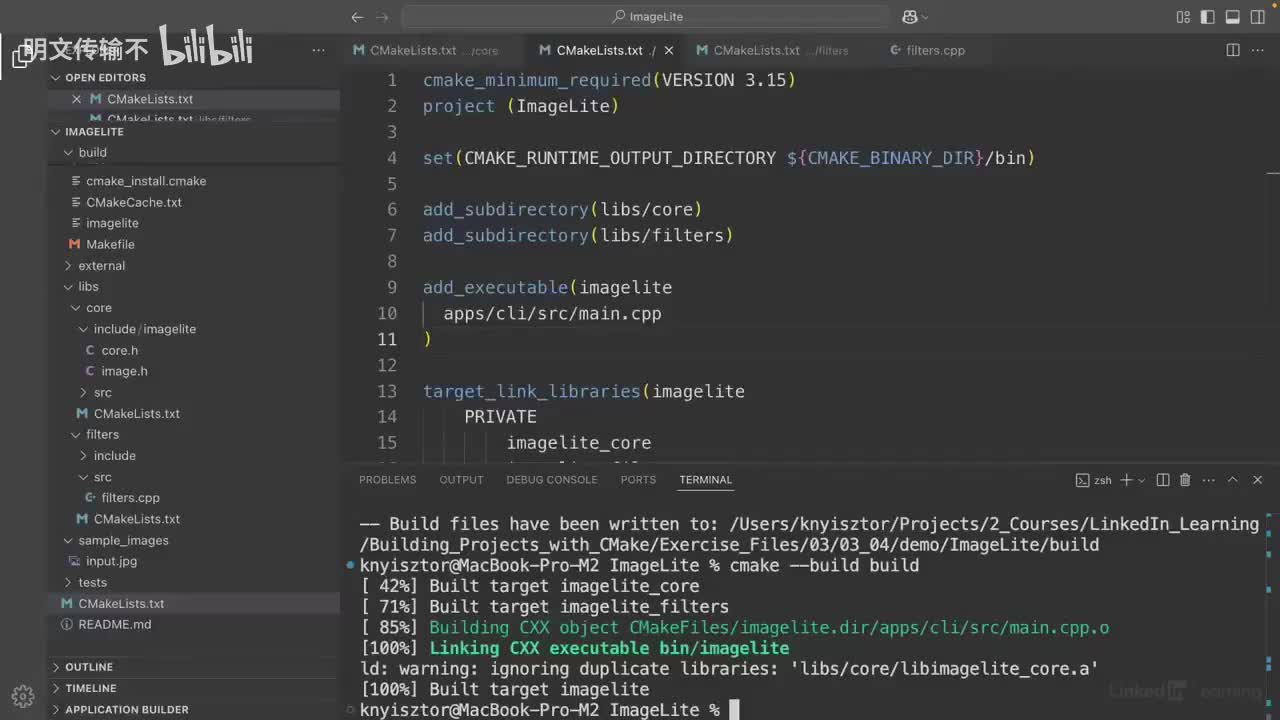The width and height of the screenshot is (1280, 720).
Task: Select the root CMakeLists.txt in tree
Action: point(121,604)
